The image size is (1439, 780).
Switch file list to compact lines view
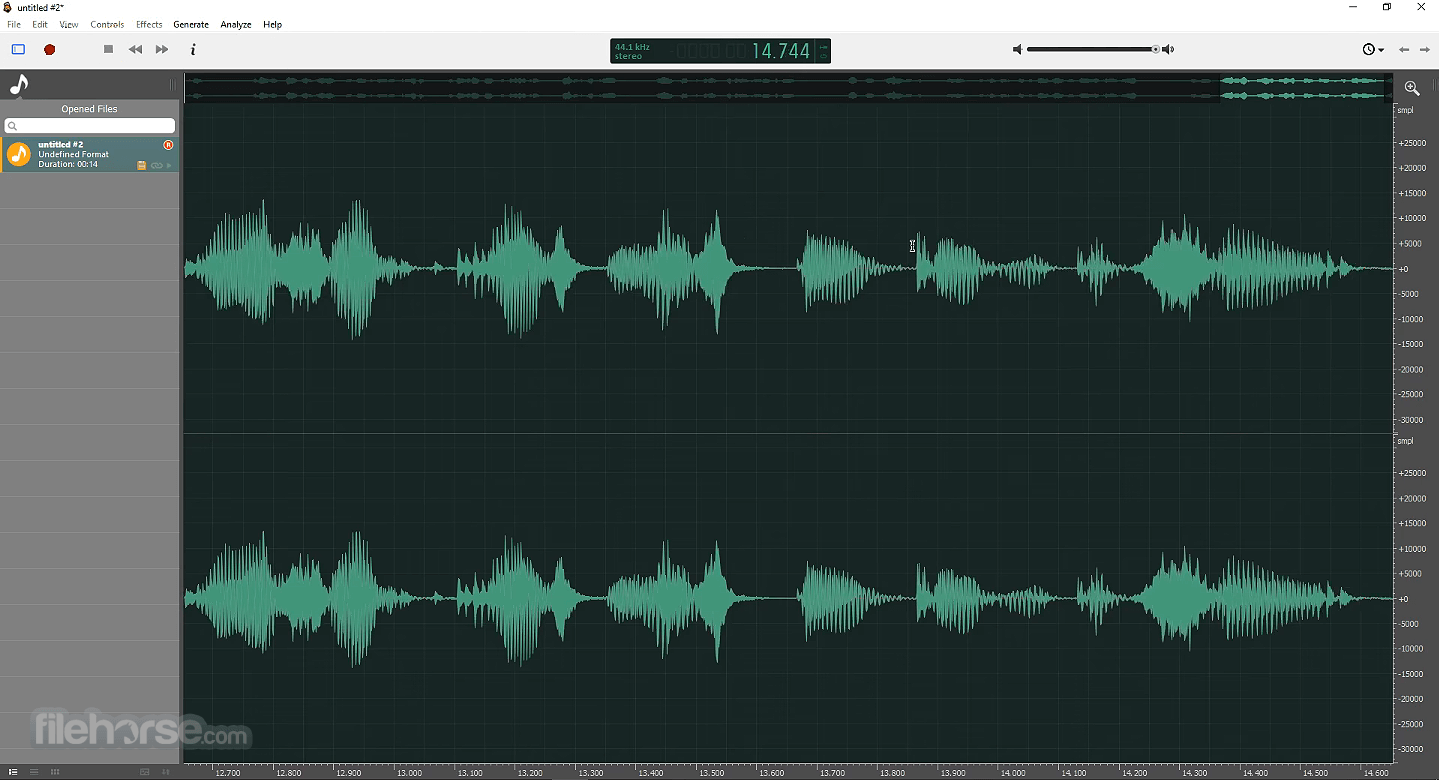pos(34,772)
